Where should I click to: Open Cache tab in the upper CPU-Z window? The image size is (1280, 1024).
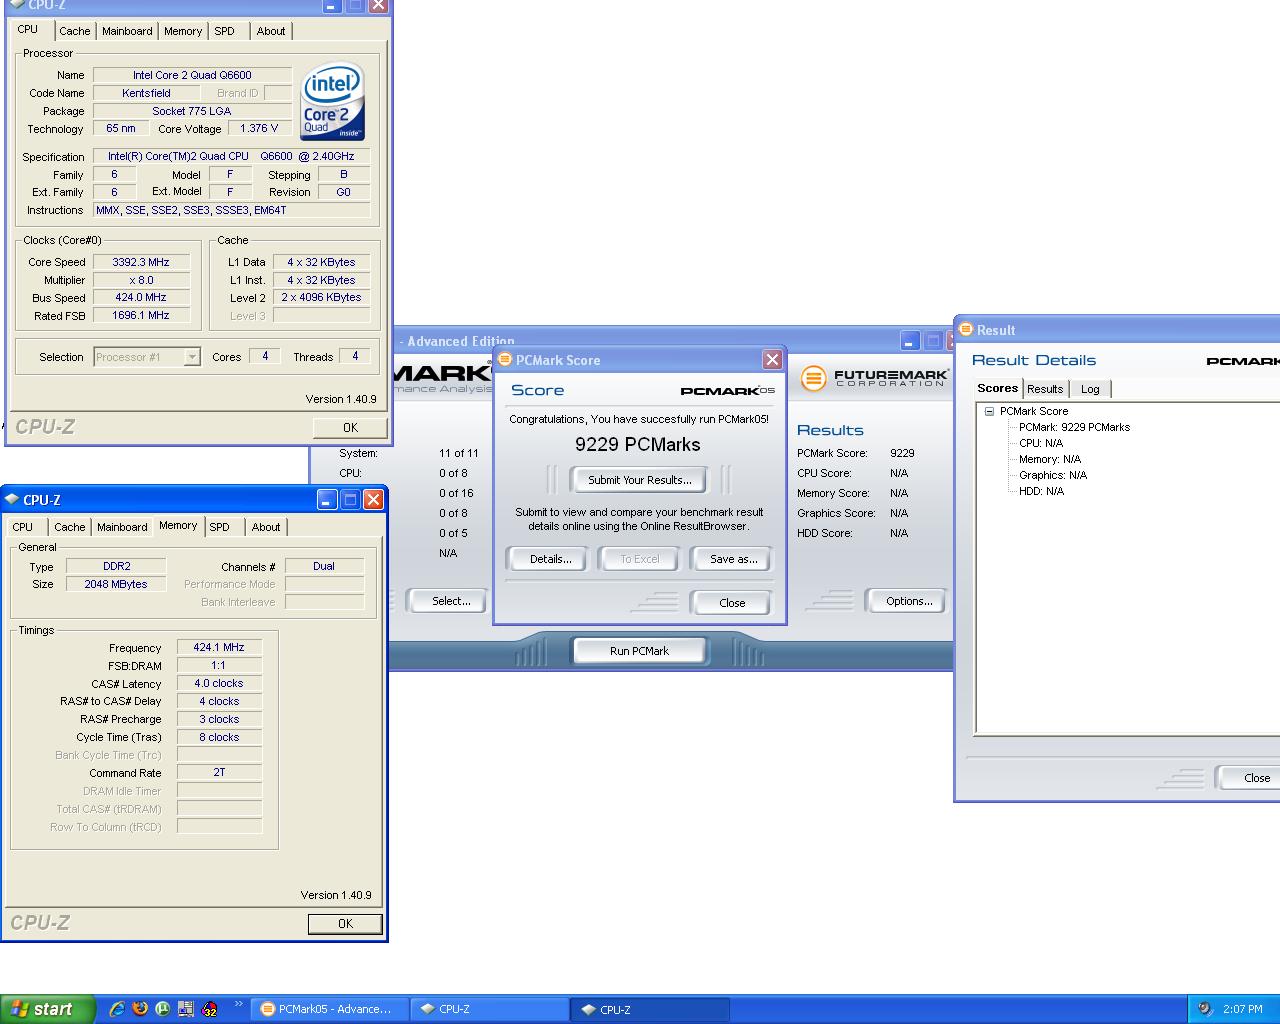tap(75, 31)
